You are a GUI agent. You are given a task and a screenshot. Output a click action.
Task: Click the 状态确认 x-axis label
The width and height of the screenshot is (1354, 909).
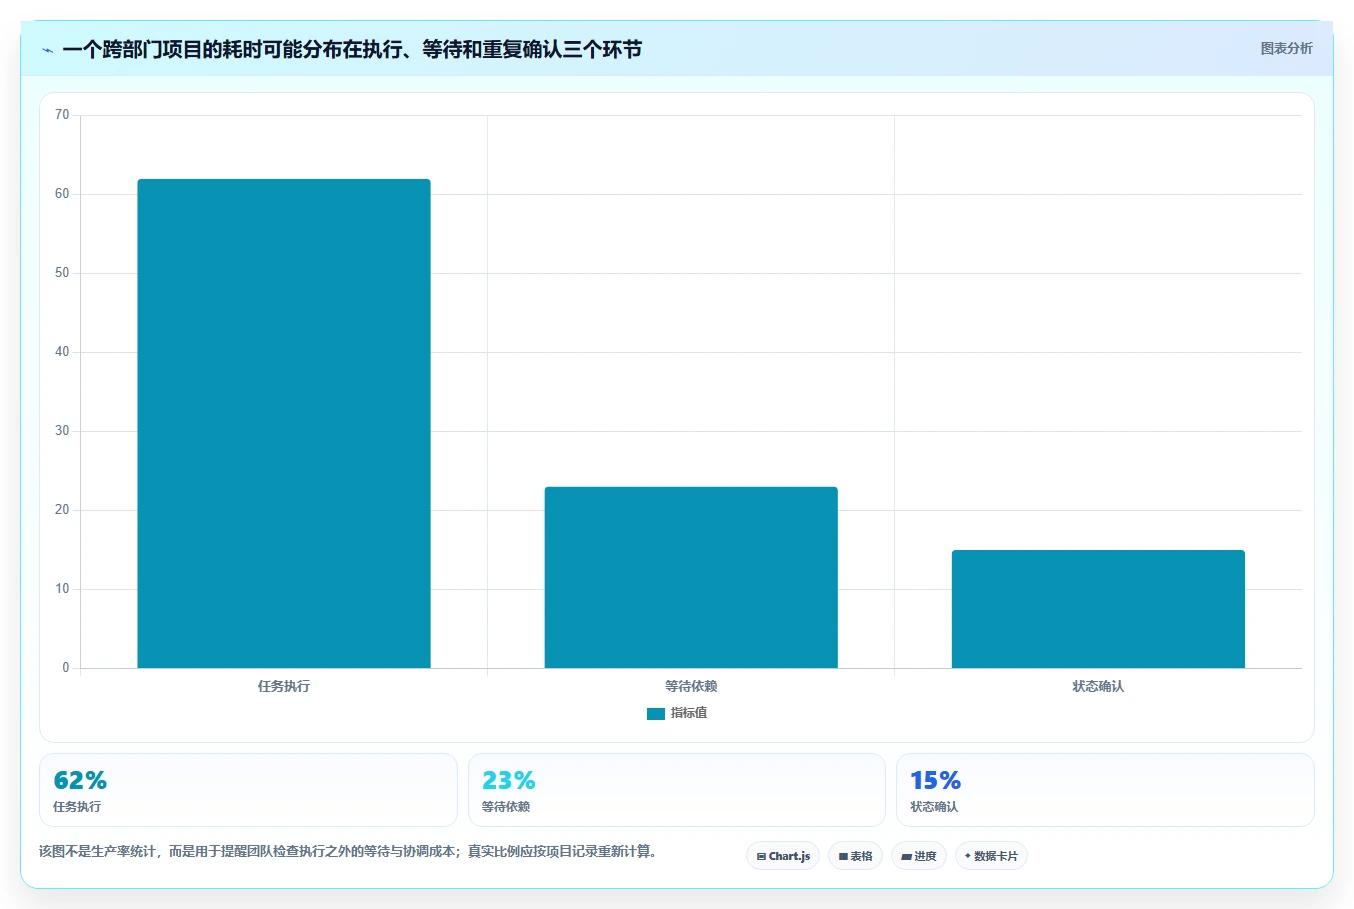point(1098,686)
